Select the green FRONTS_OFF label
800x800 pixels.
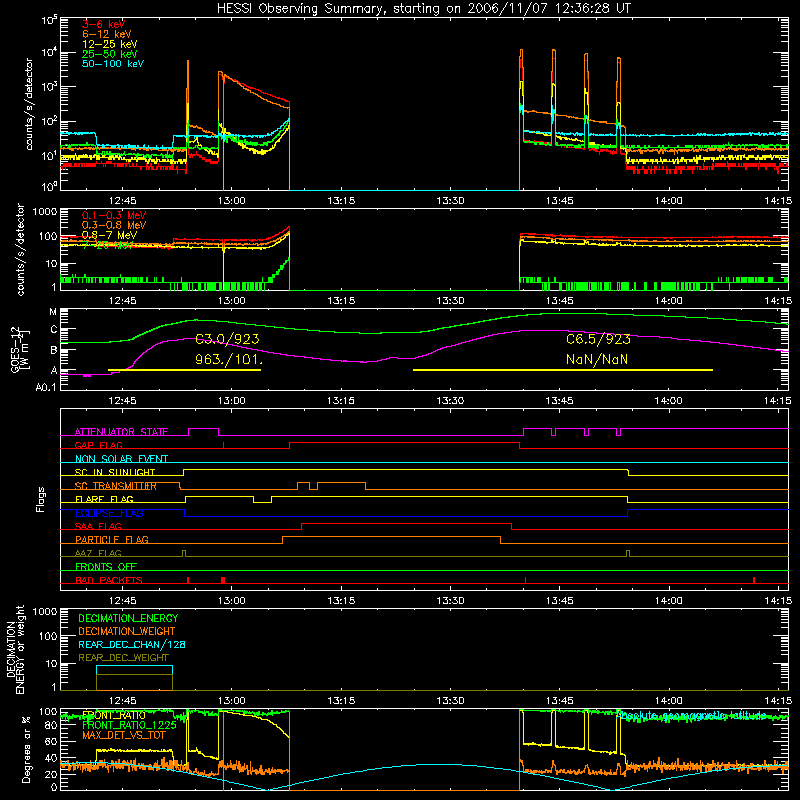(106, 567)
